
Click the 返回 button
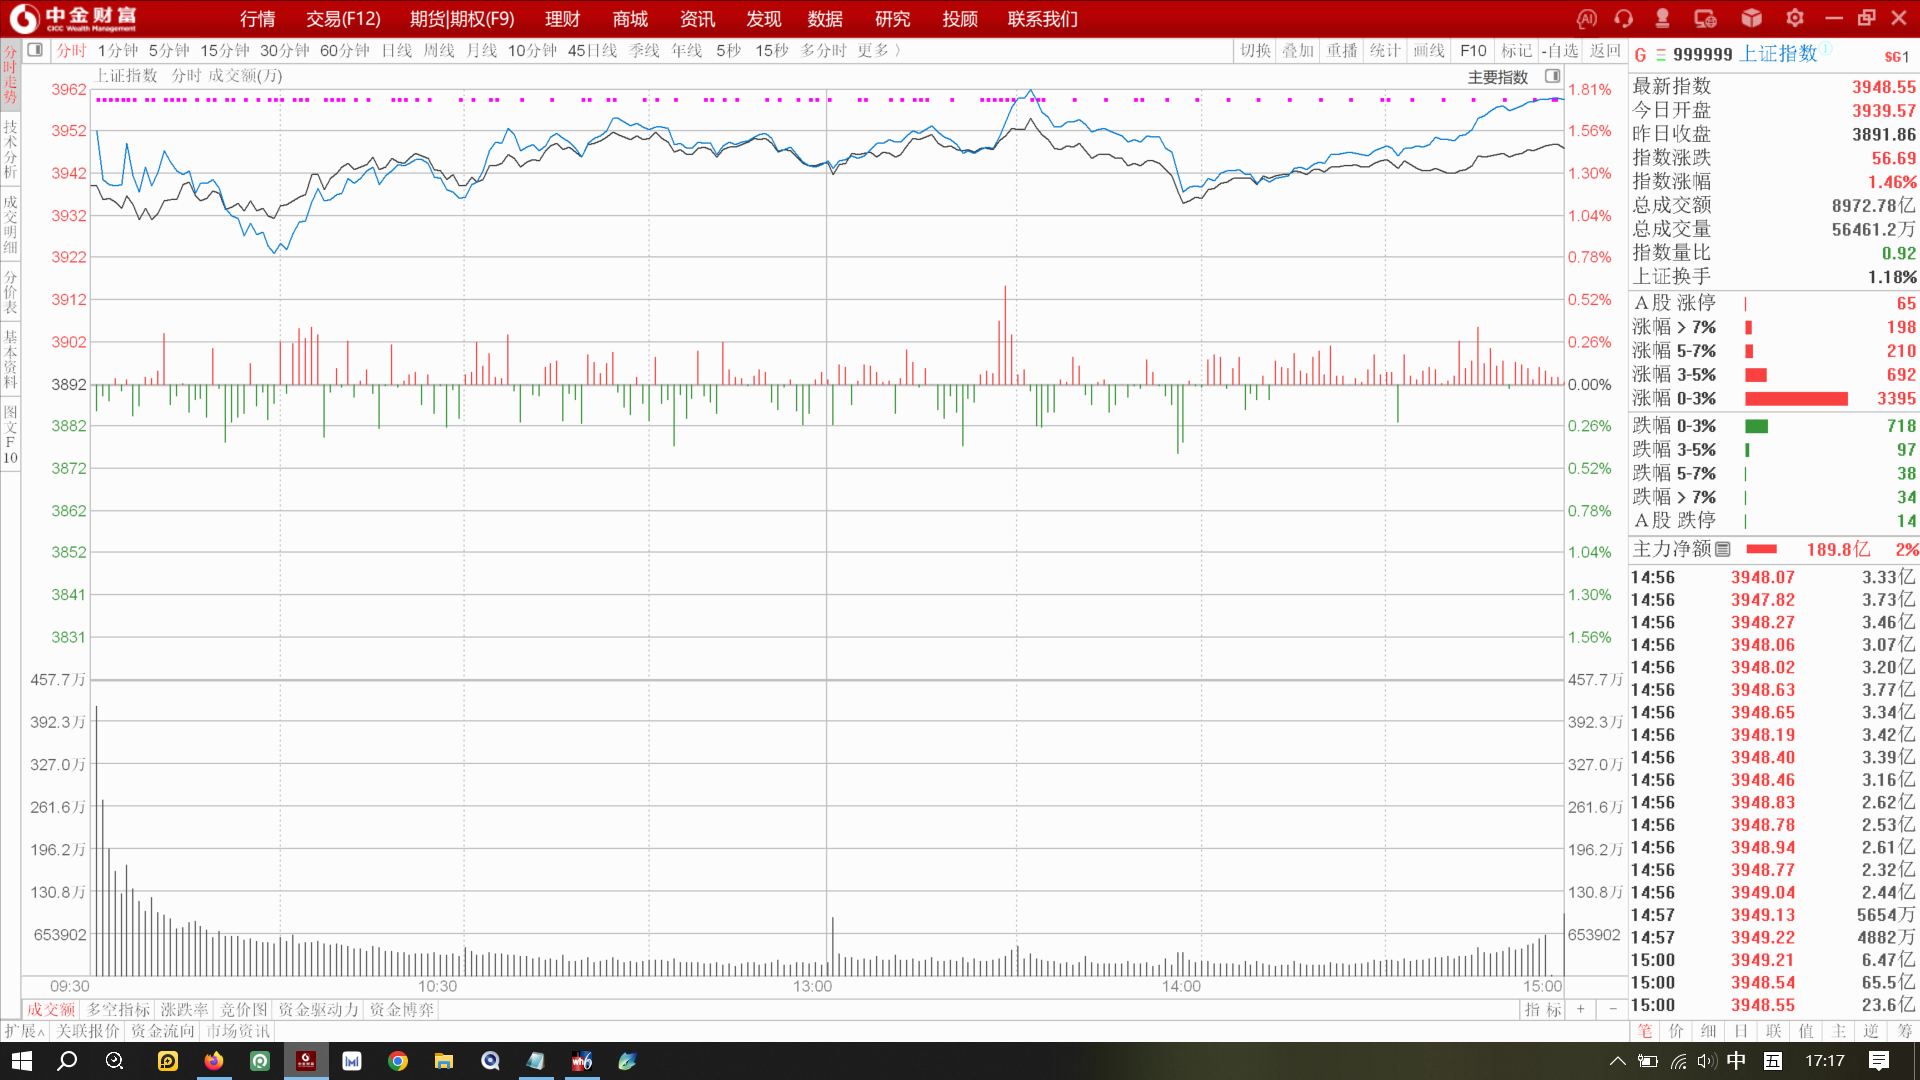point(1605,50)
